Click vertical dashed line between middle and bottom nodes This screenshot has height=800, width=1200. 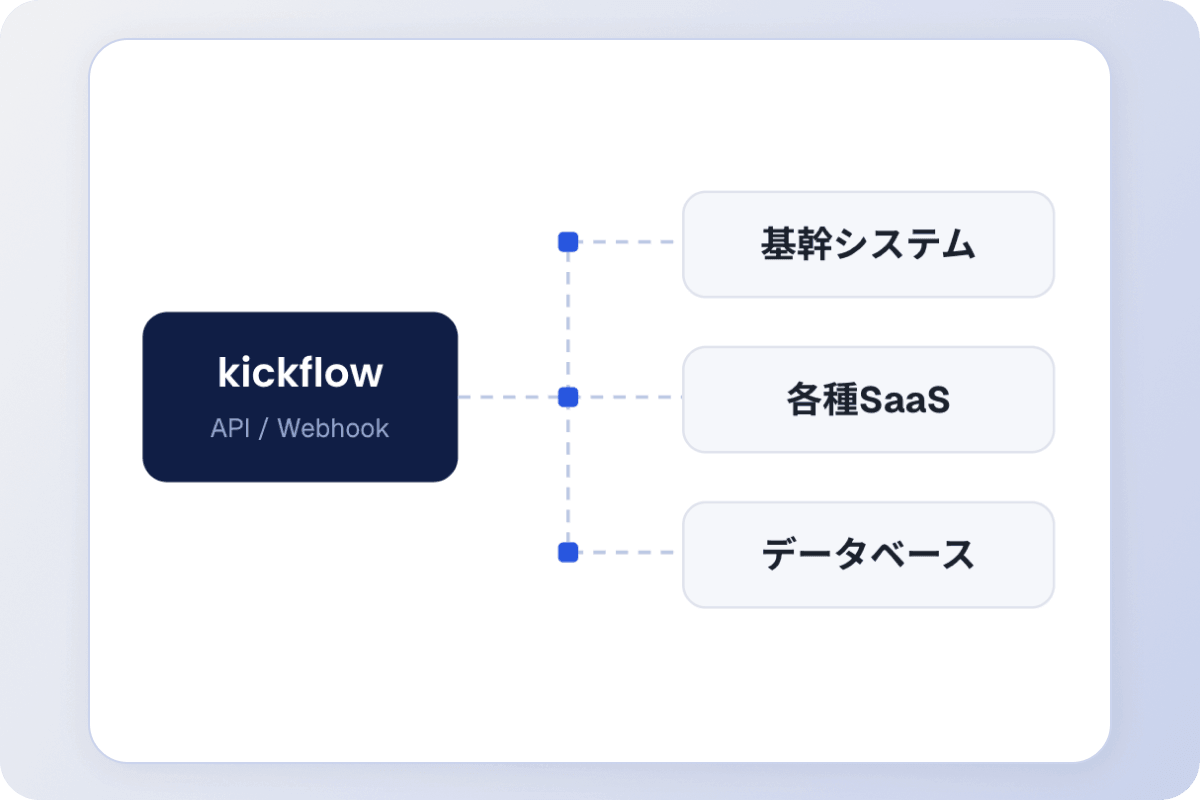(568, 475)
